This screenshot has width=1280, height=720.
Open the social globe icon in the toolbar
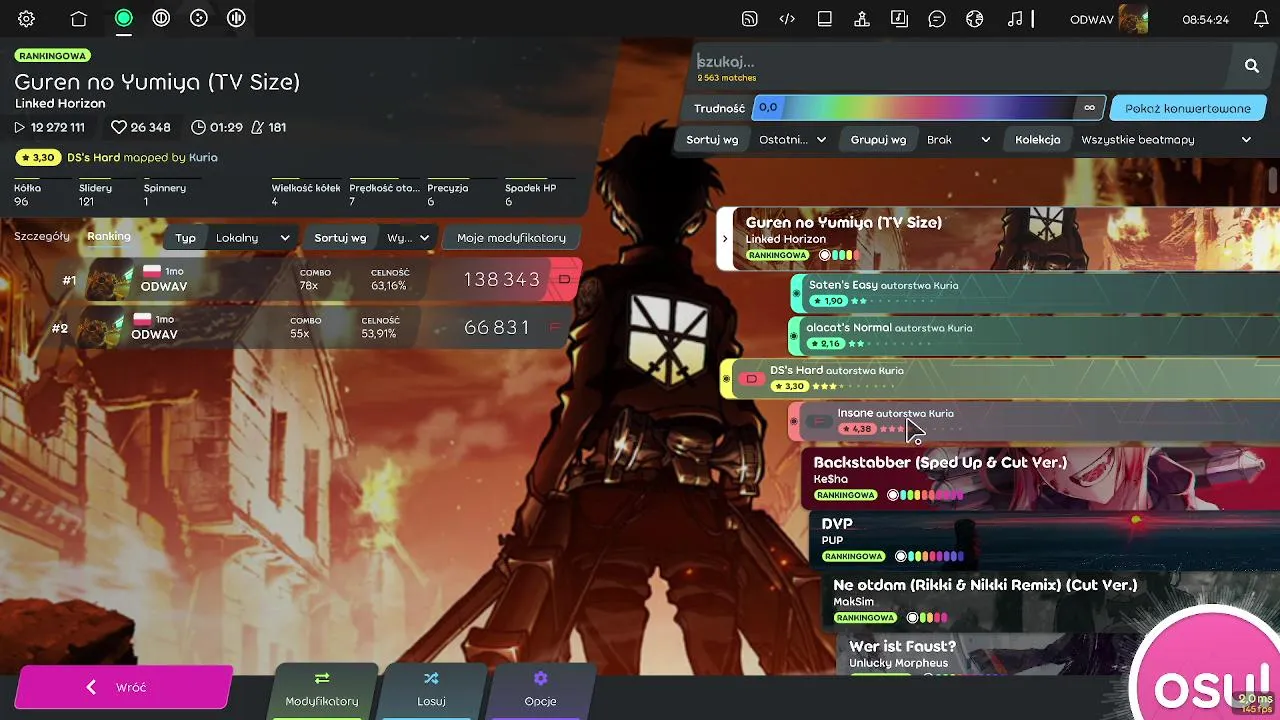point(975,19)
